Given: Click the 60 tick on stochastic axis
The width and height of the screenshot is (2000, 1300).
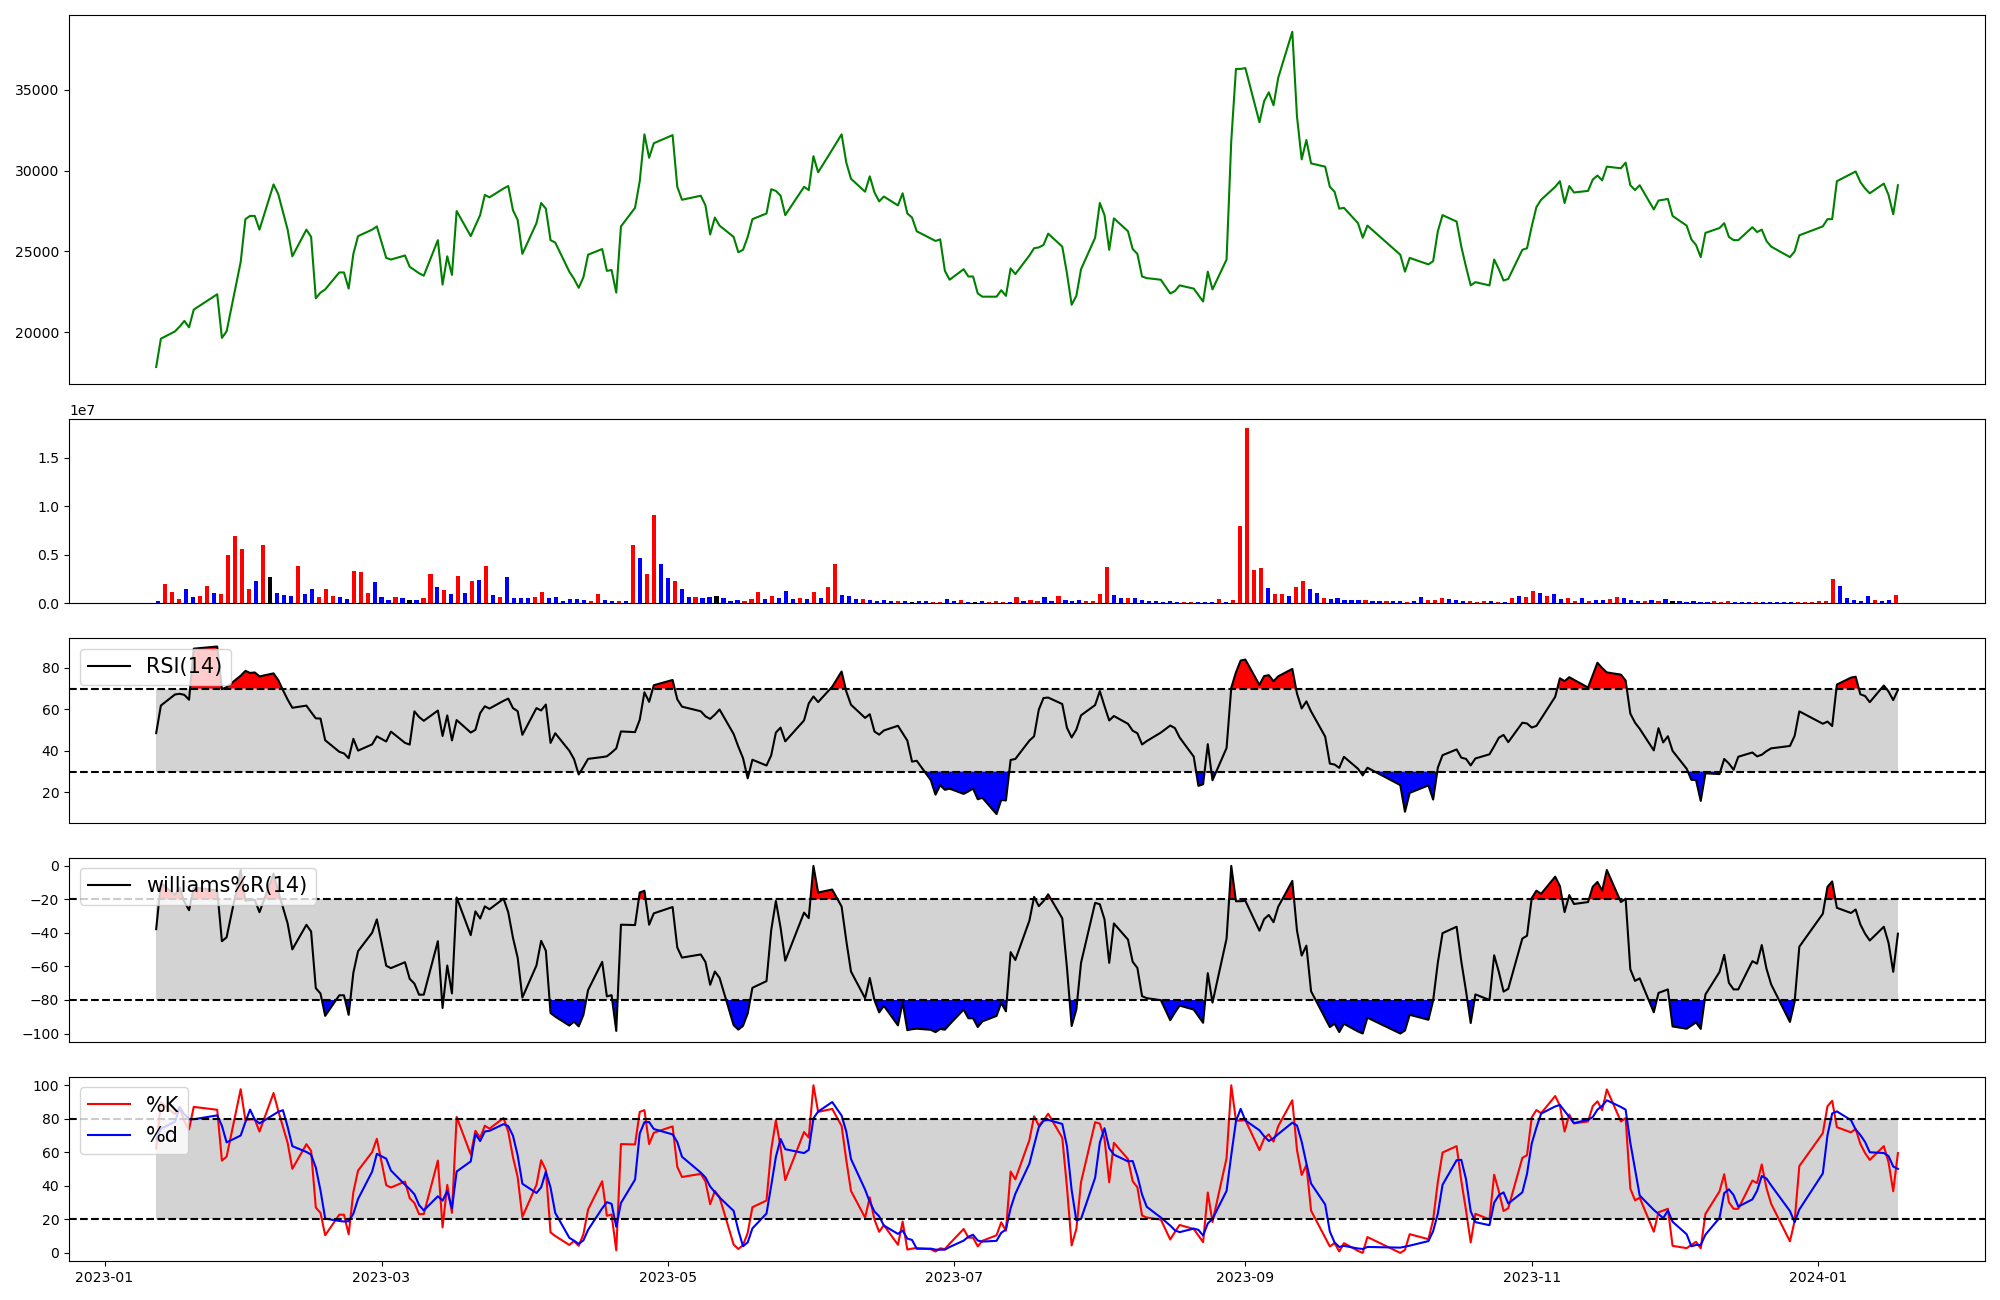Looking at the screenshot, I should point(51,1153).
